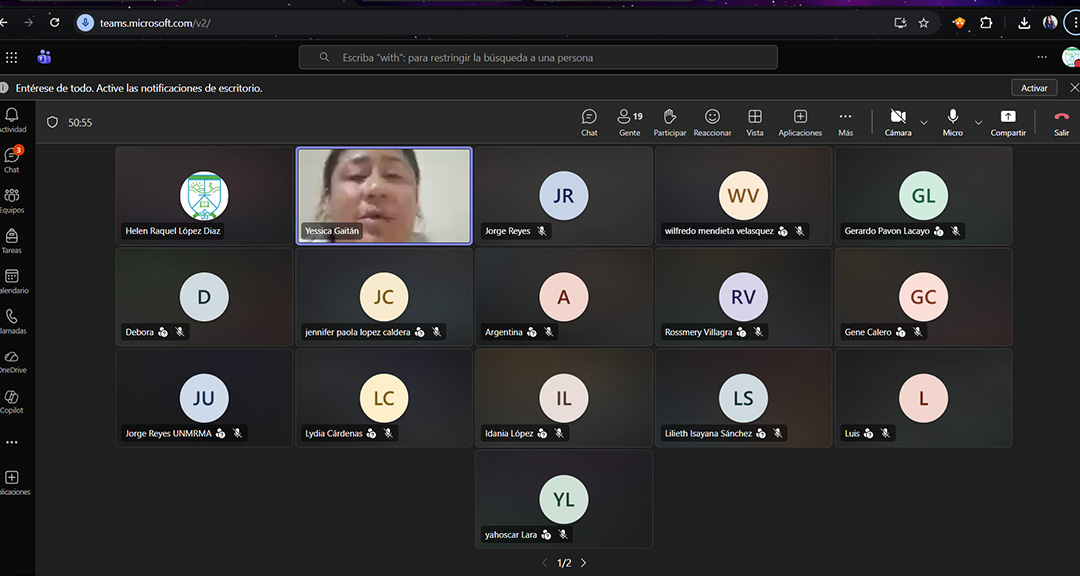Viewport: 1080px width, 576px height.
Task: Toggle the Cámara on or off
Action: click(897, 122)
